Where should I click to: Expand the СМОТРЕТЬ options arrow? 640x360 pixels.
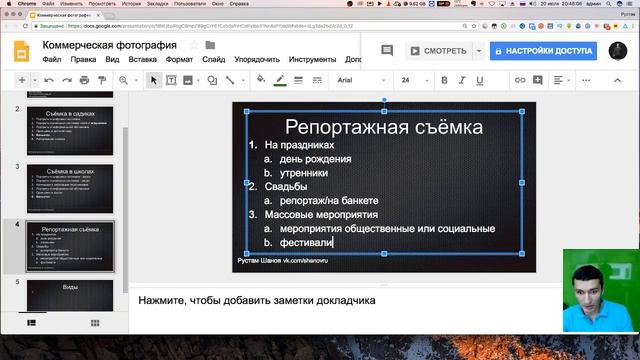click(x=479, y=51)
